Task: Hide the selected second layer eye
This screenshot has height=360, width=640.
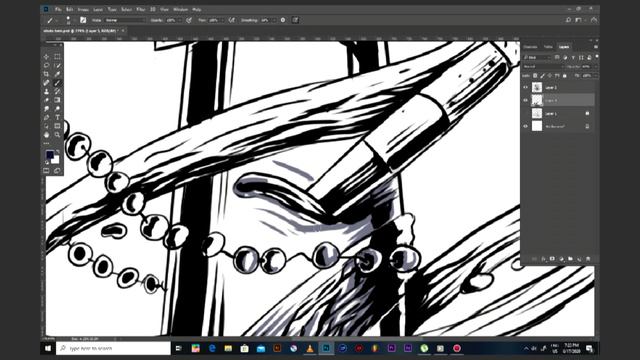Action: pyautogui.click(x=526, y=100)
